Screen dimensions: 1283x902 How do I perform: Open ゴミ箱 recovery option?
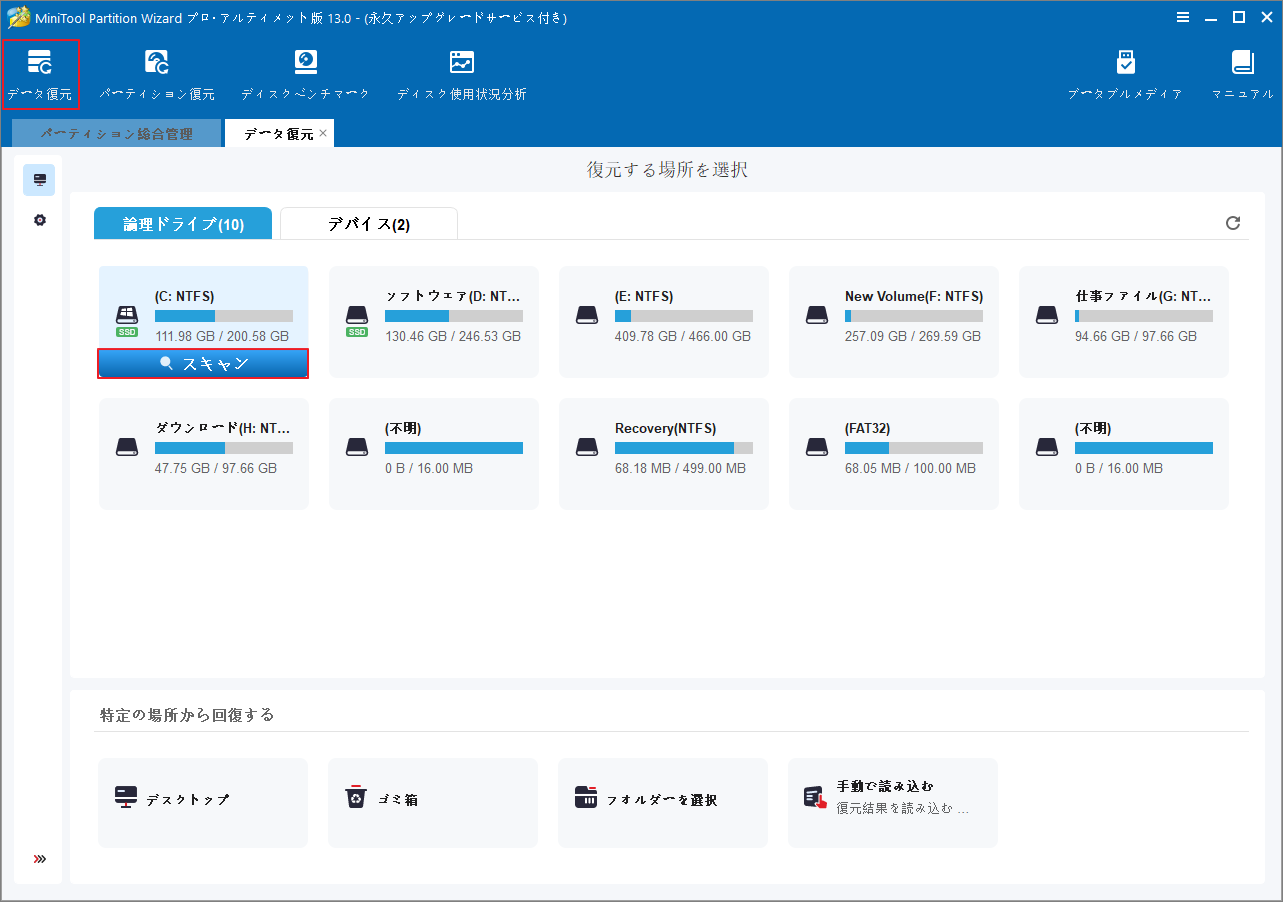[432, 801]
